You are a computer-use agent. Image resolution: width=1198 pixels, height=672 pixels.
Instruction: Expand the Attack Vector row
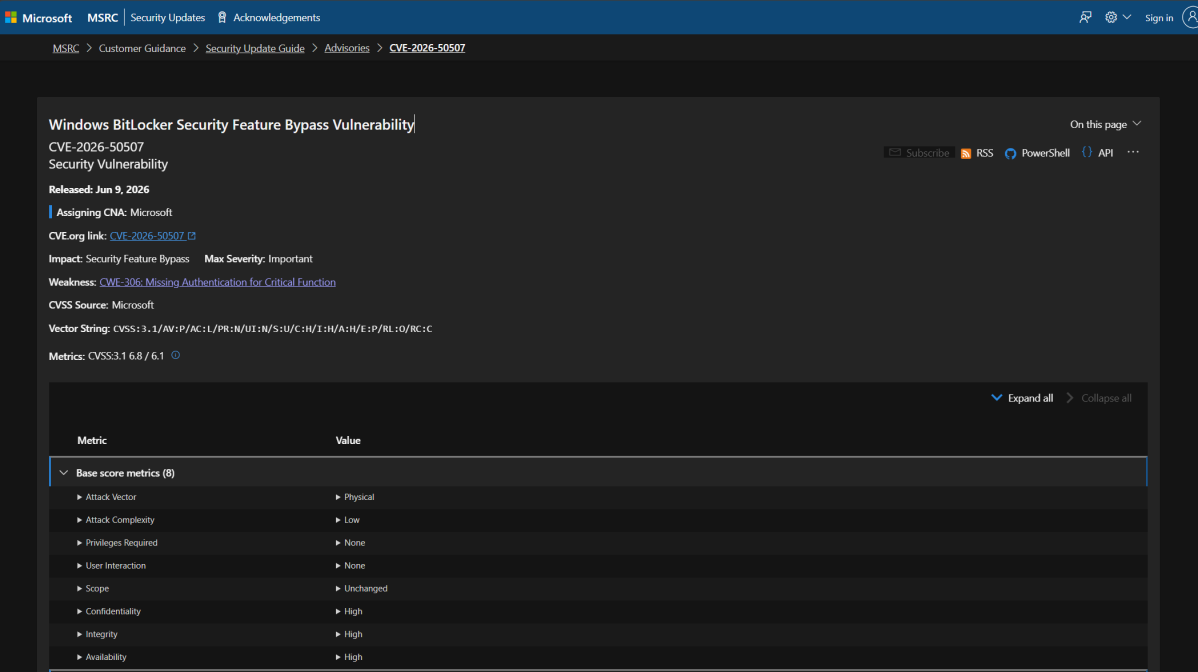(x=79, y=497)
